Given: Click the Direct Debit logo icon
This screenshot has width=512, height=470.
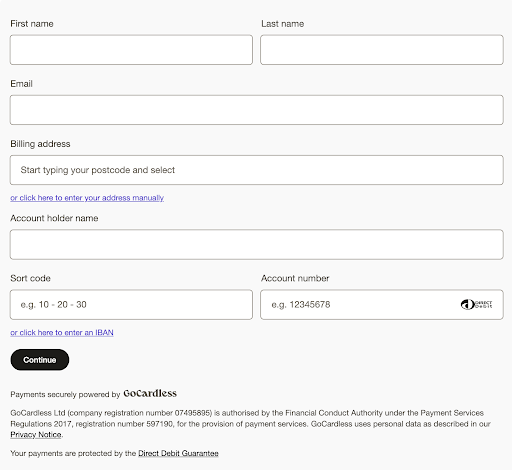Looking at the screenshot, I should click(x=476, y=304).
